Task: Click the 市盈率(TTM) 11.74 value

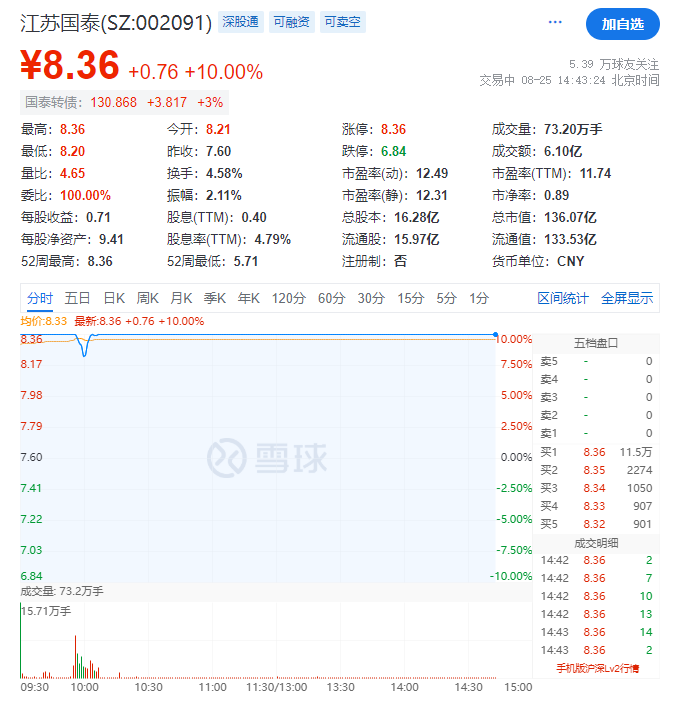Action: [x=595, y=173]
